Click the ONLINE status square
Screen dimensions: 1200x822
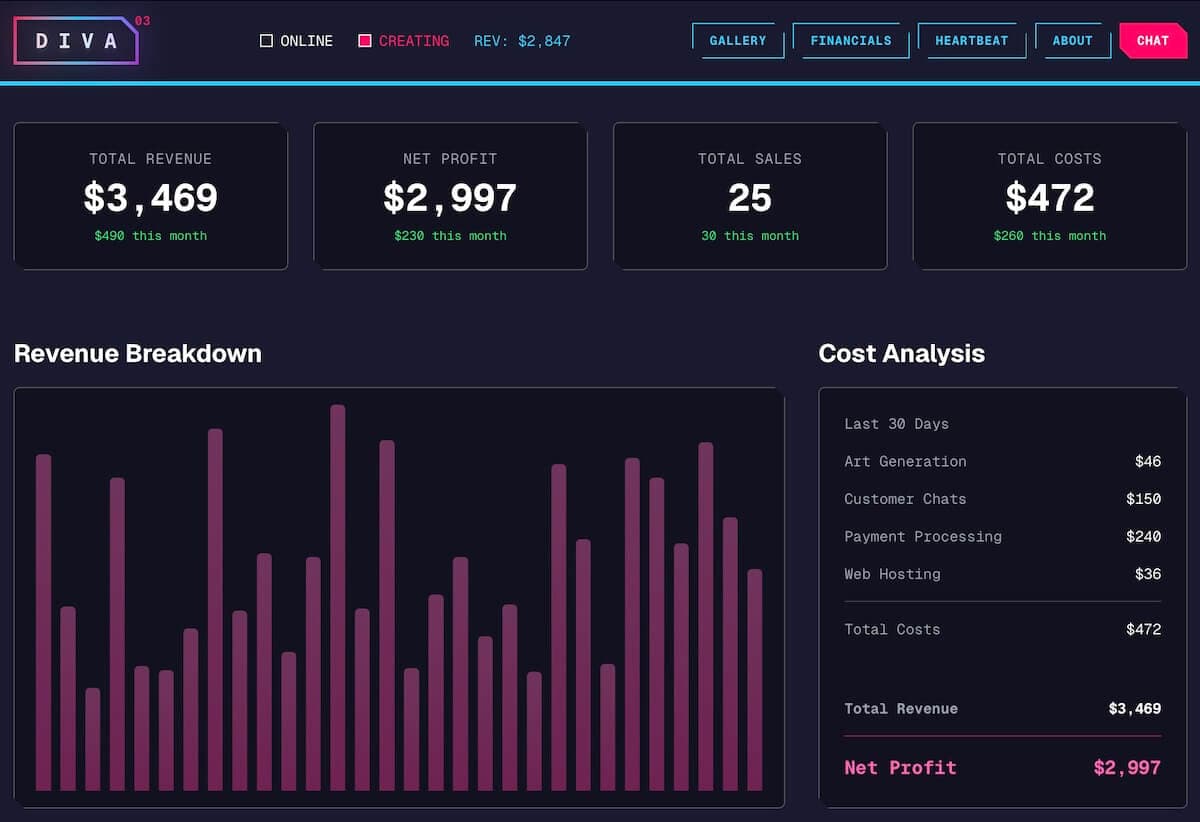[266, 40]
